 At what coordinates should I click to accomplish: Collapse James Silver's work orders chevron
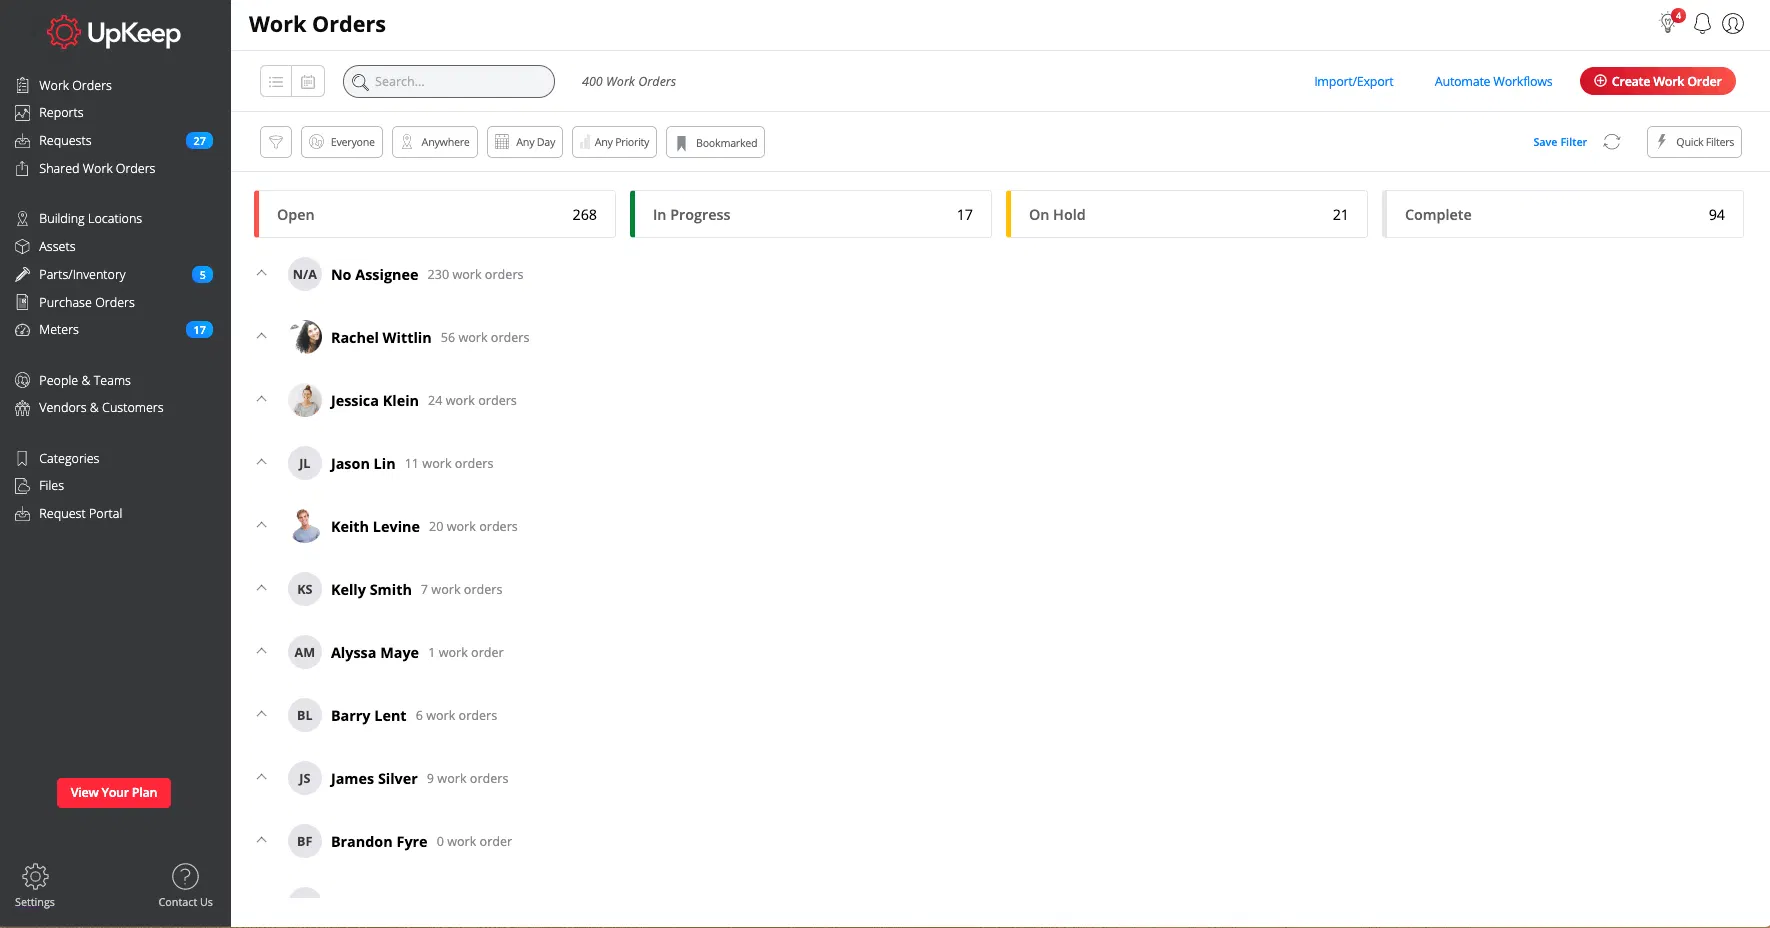(262, 776)
